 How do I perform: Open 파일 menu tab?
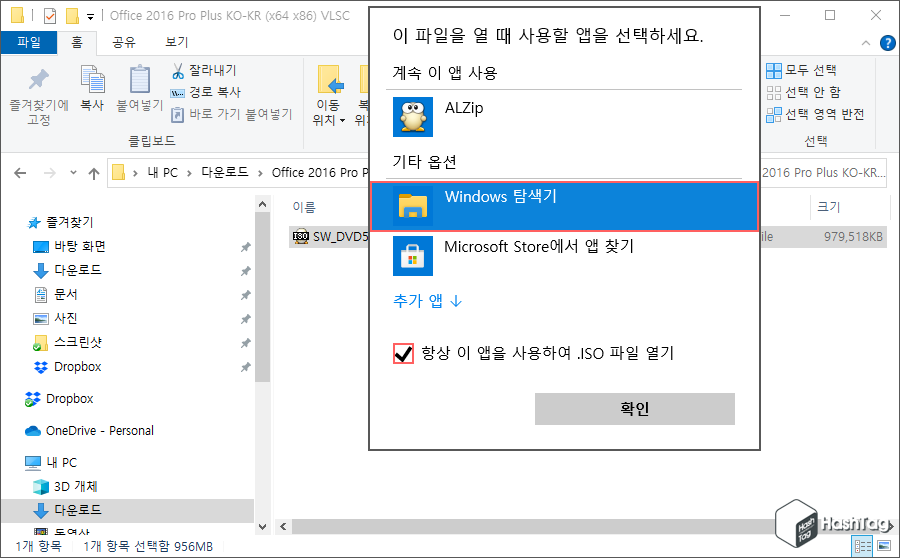pos(29,42)
